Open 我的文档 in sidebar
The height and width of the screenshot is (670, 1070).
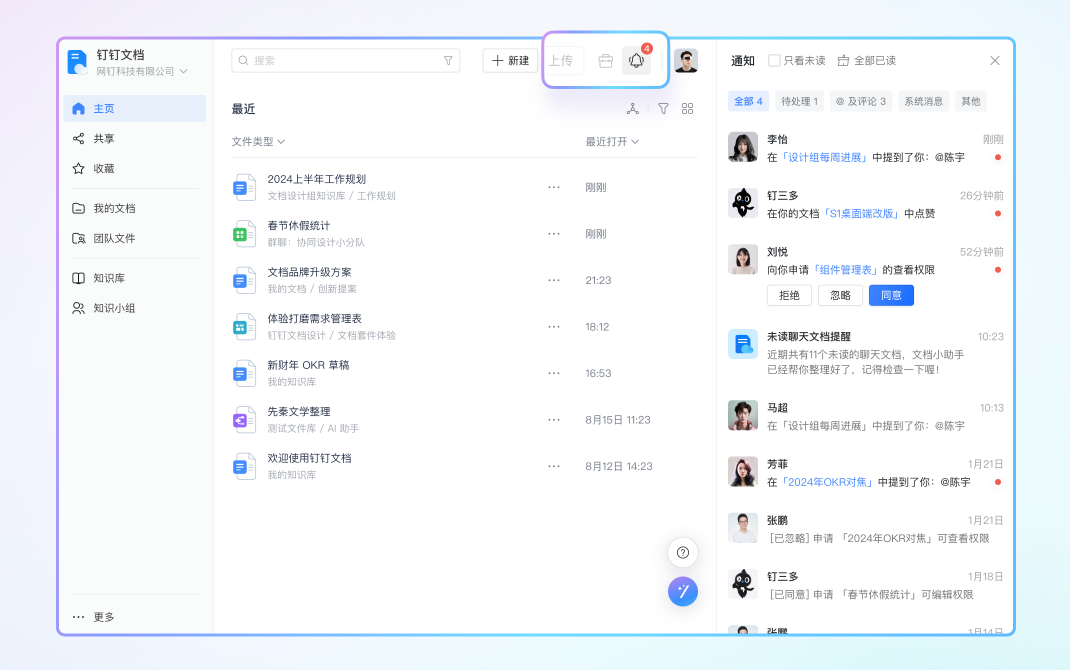[135, 208]
